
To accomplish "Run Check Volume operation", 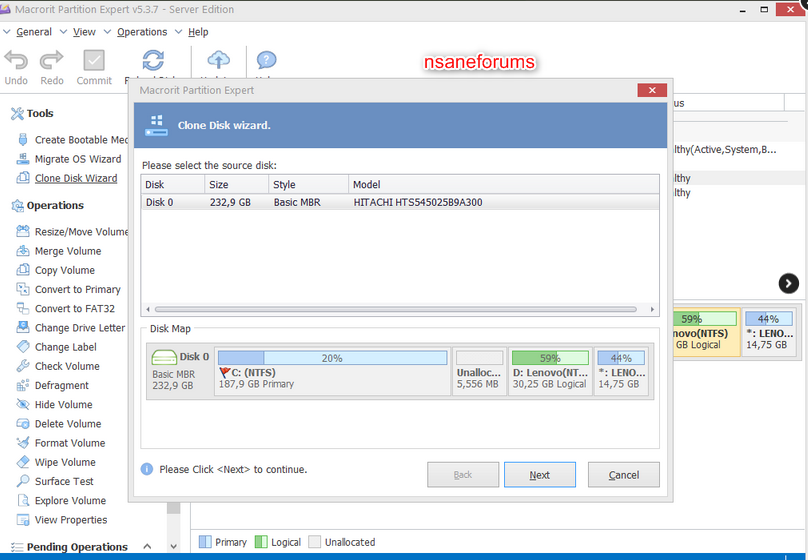I will point(58,366).
